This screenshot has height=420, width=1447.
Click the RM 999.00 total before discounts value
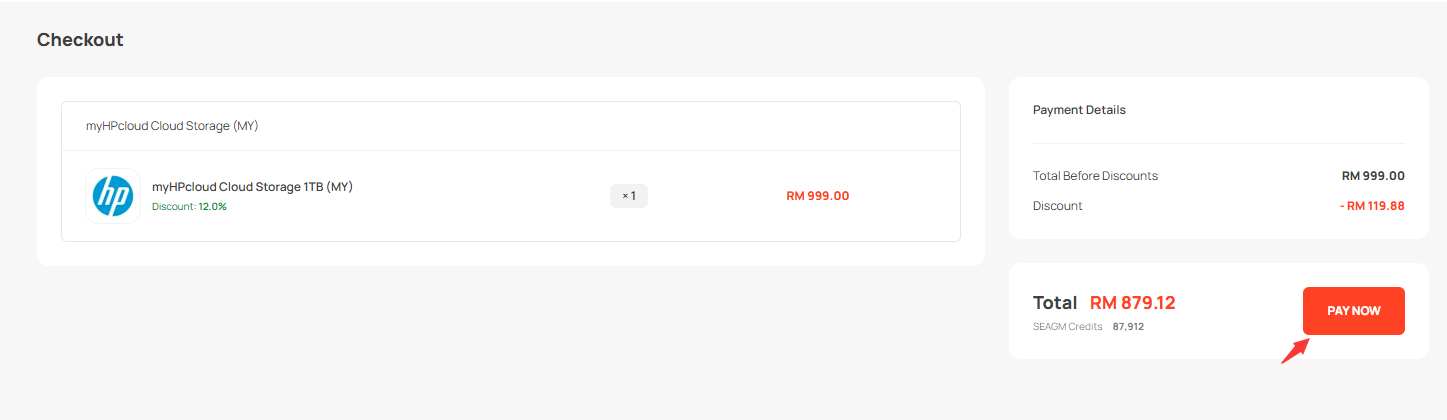point(1372,176)
